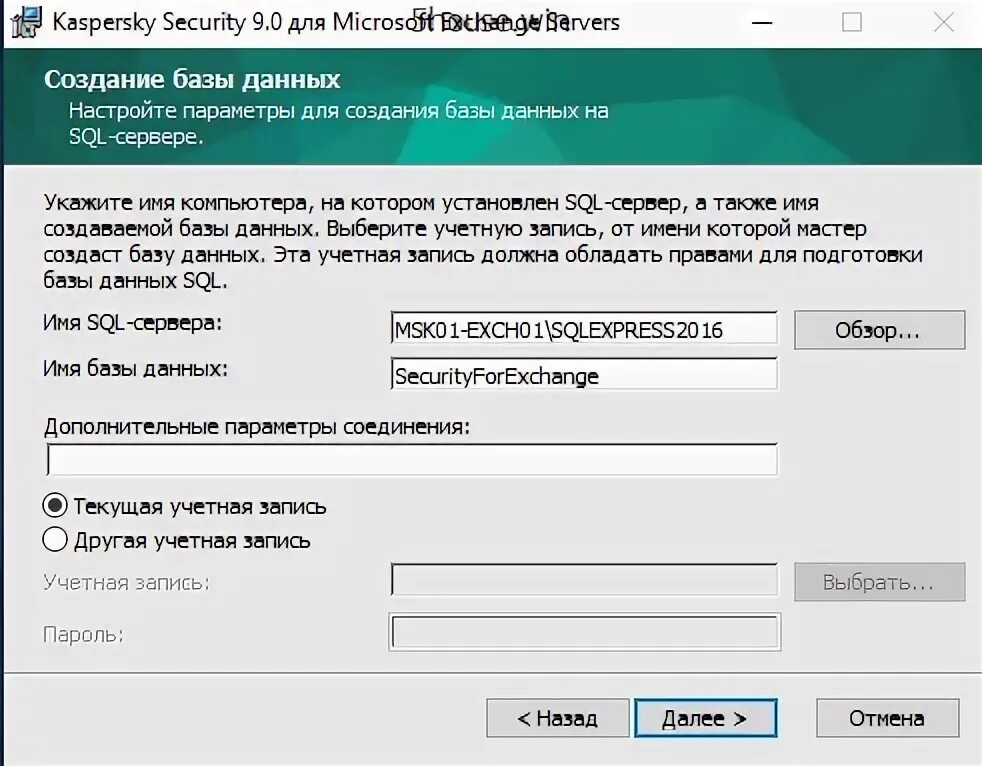Click the 'Учетная запись' account input field

tap(584, 581)
